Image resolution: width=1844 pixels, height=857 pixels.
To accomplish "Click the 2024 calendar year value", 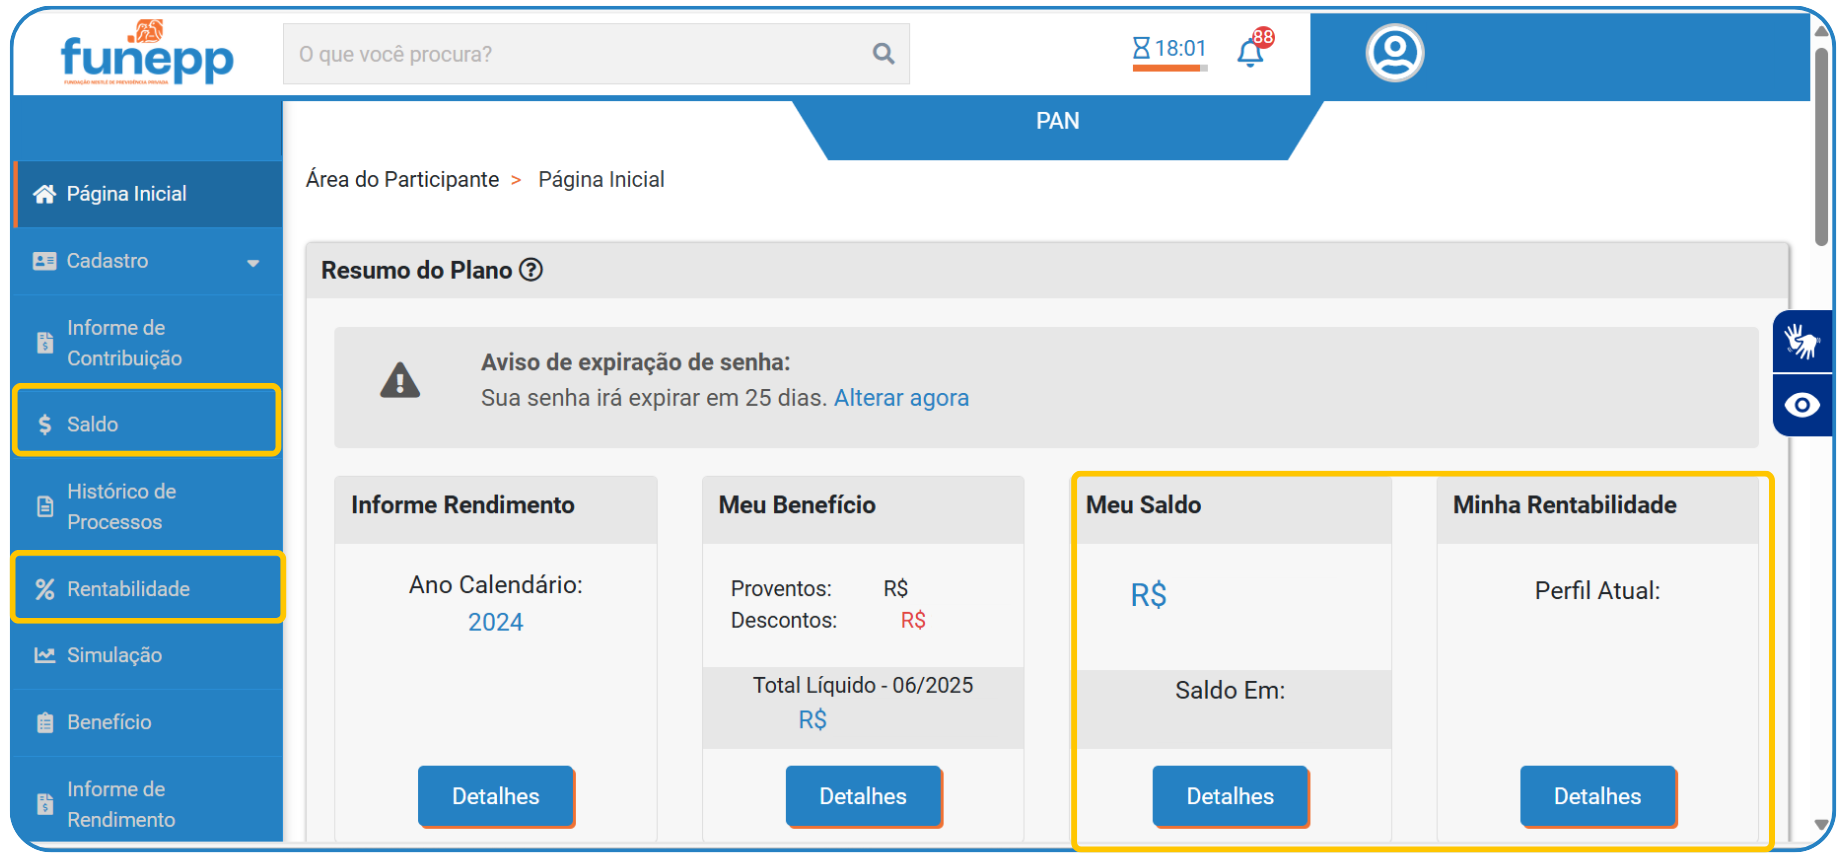I will point(495,622).
